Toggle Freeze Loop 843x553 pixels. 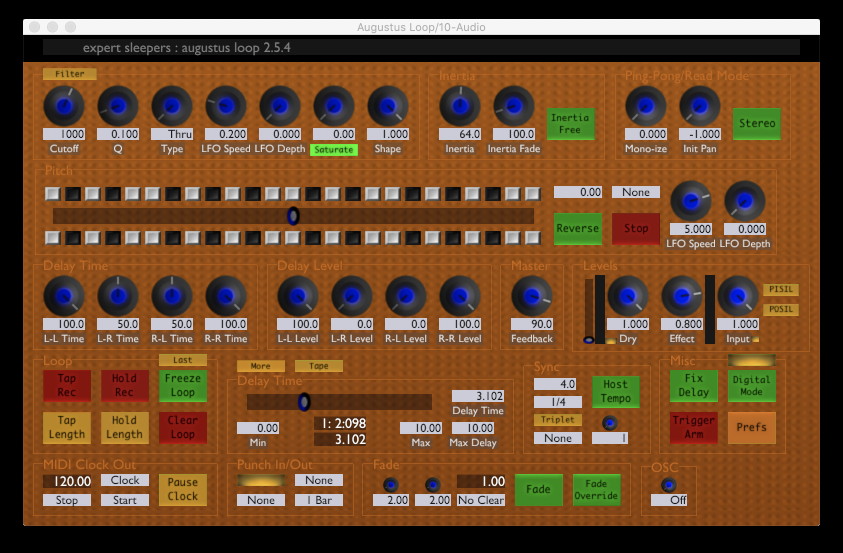[183, 385]
